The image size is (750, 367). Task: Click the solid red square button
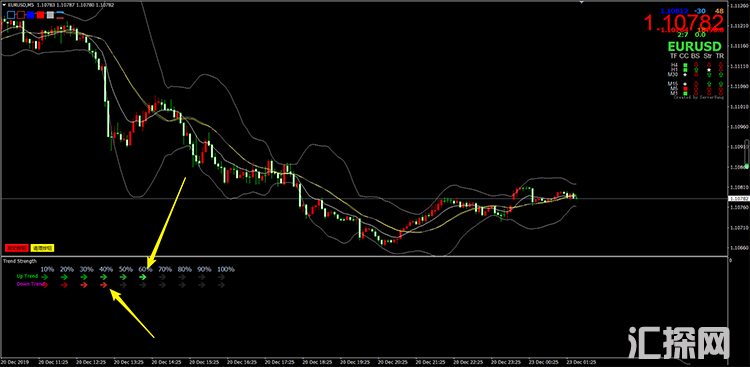point(41,15)
